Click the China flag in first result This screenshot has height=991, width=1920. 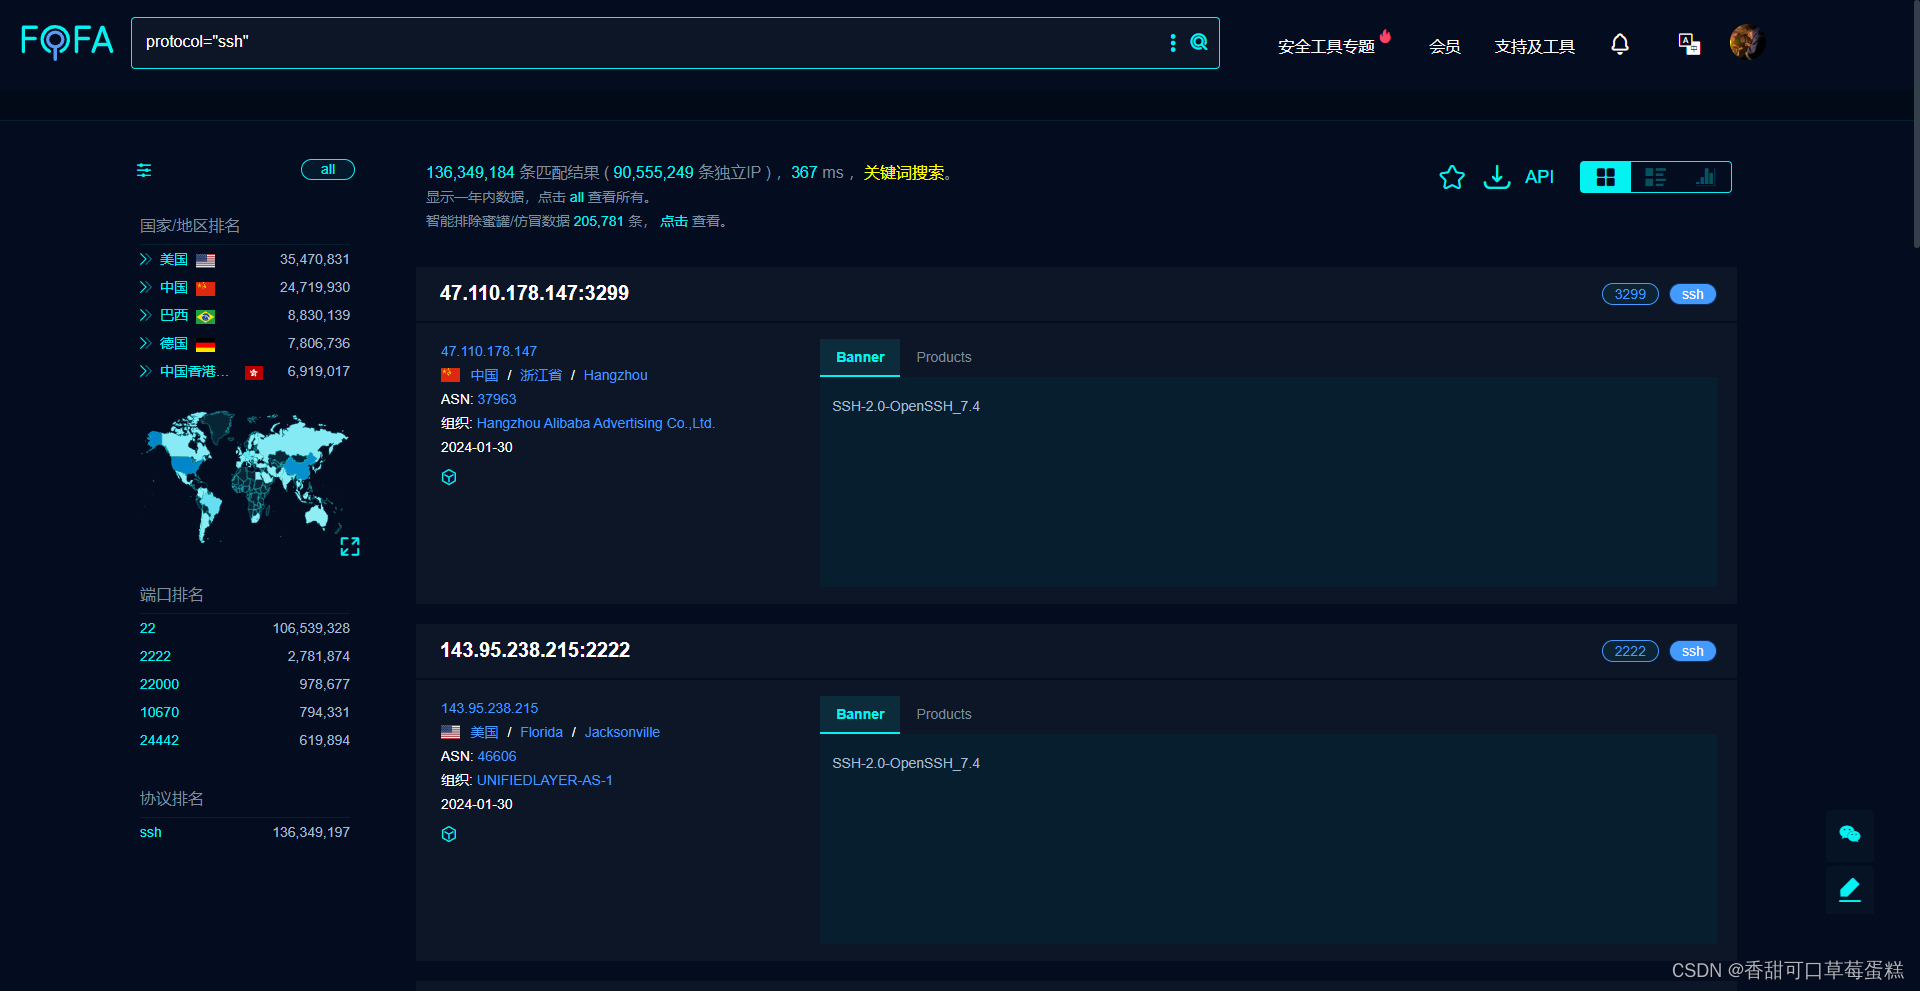[451, 375]
